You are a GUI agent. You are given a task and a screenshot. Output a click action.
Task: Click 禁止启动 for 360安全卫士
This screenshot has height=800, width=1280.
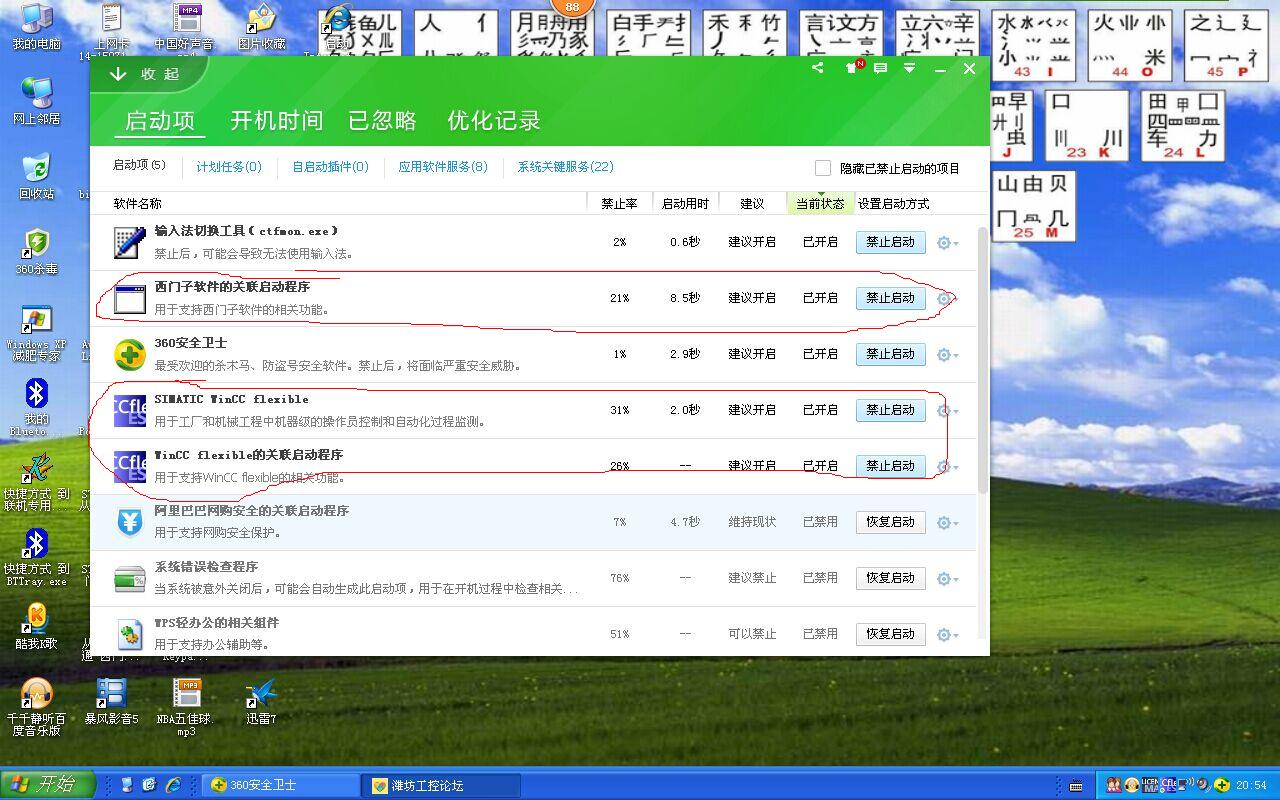890,354
